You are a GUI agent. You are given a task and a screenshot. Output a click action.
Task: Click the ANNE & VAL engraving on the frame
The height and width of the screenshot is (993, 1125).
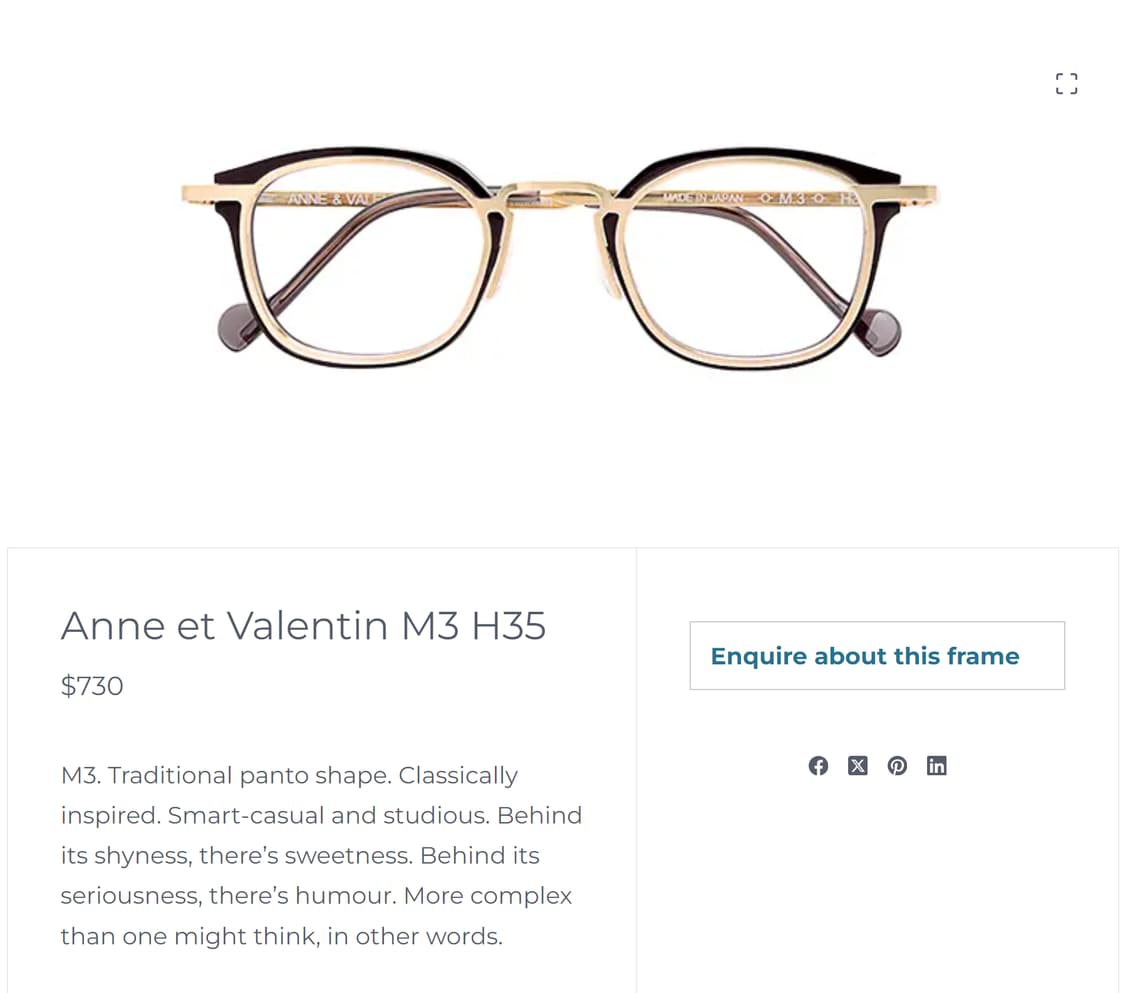pos(328,199)
